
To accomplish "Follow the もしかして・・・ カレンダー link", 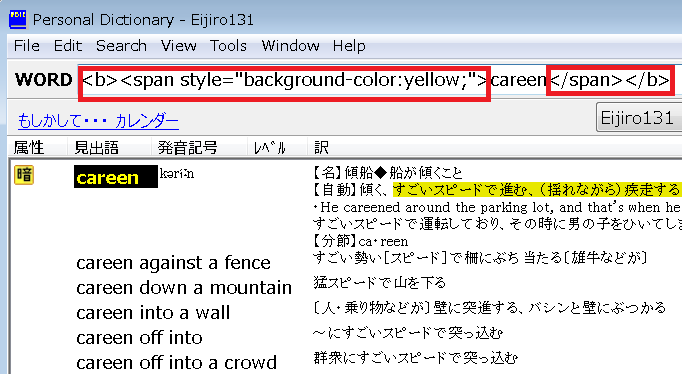I will [x=98, y=121].
